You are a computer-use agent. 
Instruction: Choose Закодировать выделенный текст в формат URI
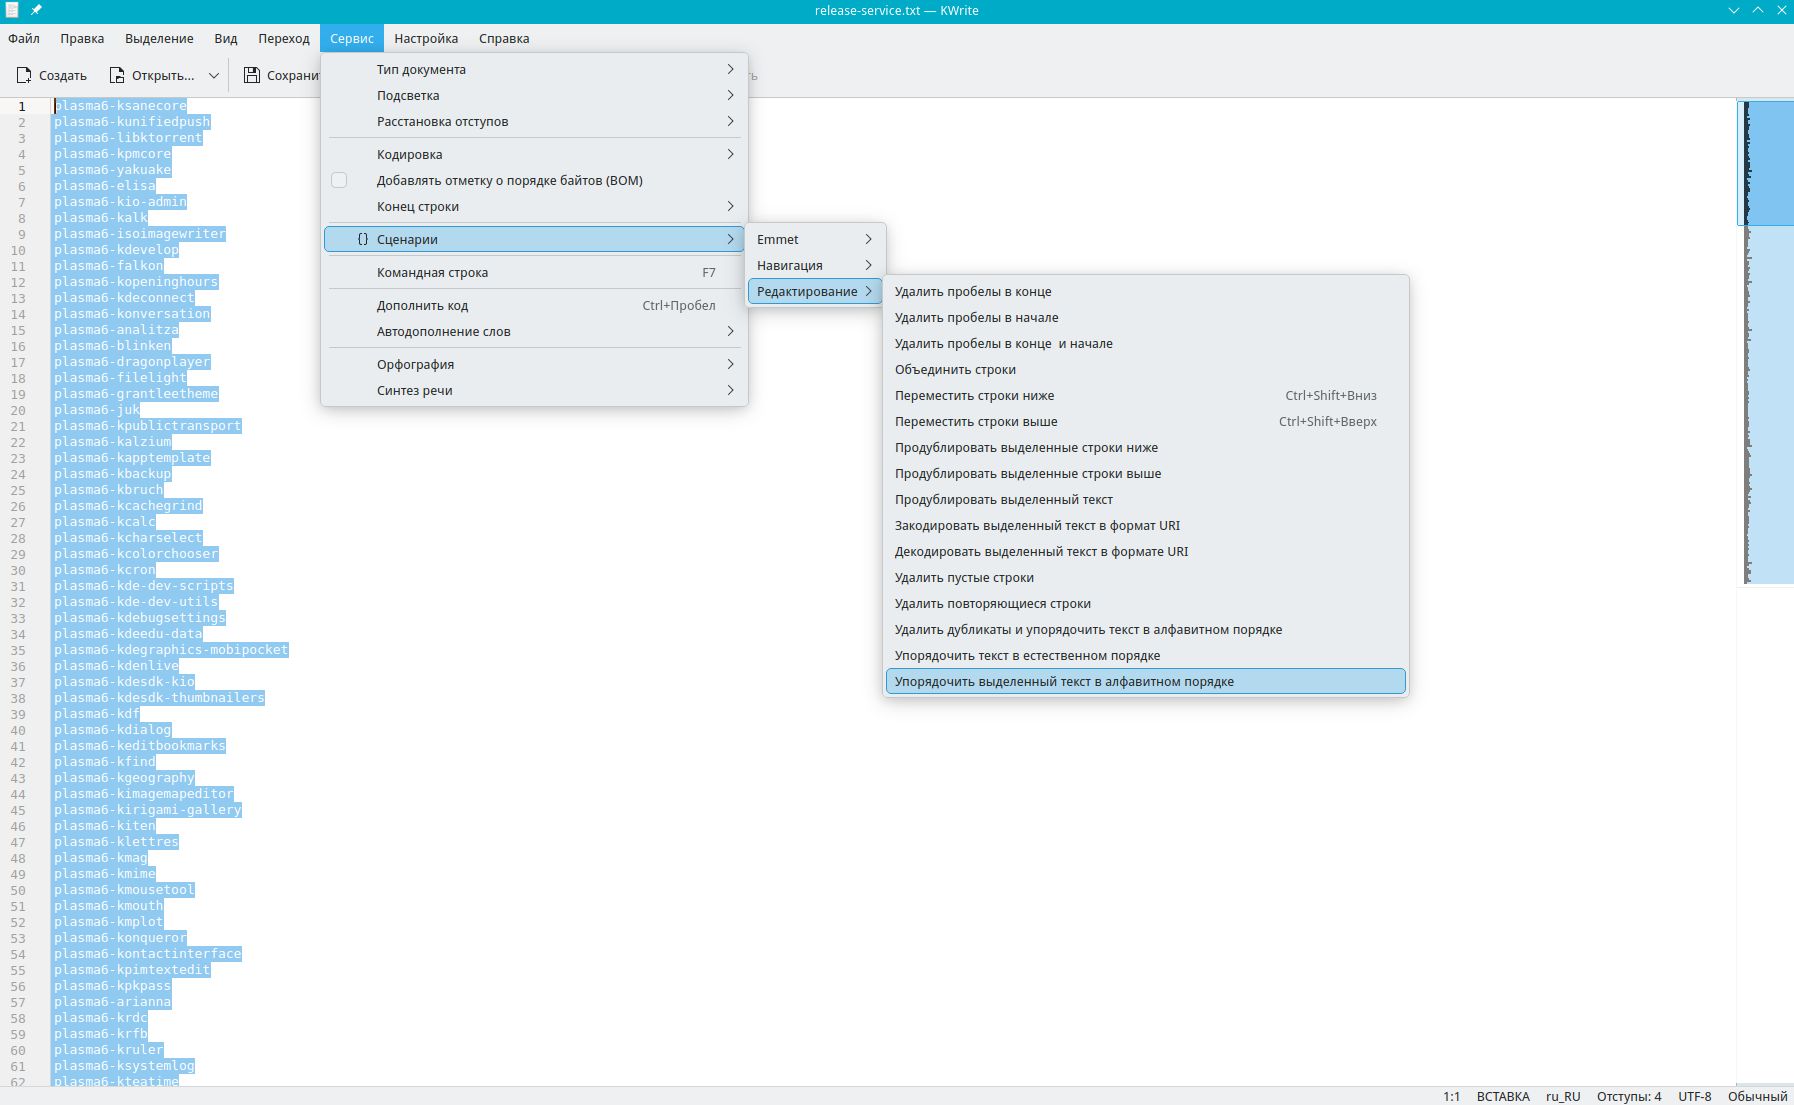pyautogui.click(x=1146, y=526)
